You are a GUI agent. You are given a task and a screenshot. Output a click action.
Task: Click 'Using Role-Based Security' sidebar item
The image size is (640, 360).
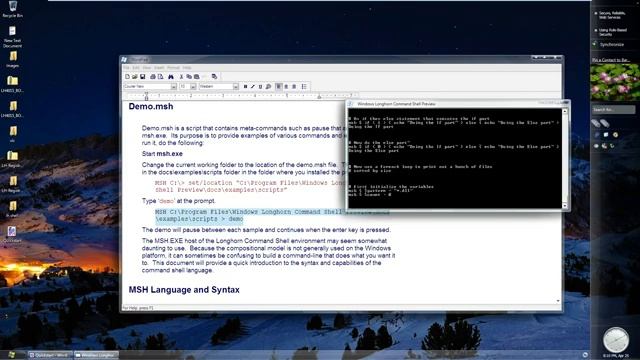click(612, 32)
